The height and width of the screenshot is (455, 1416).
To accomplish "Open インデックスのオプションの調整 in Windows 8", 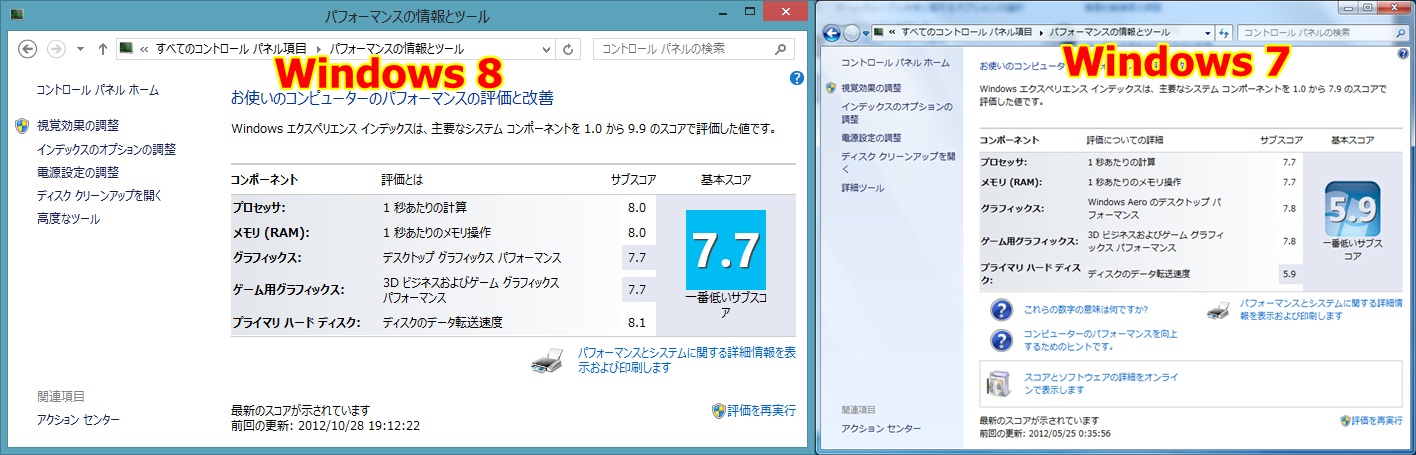I will coord(106,149).
